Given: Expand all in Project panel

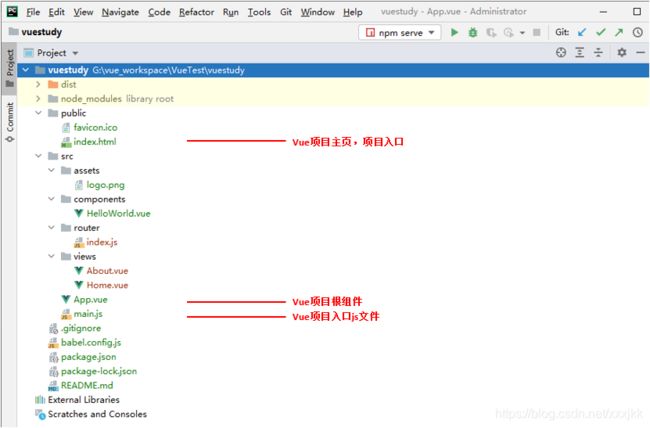Looking at the screenshot, I should pyautogui.click(x=580, y=52).
